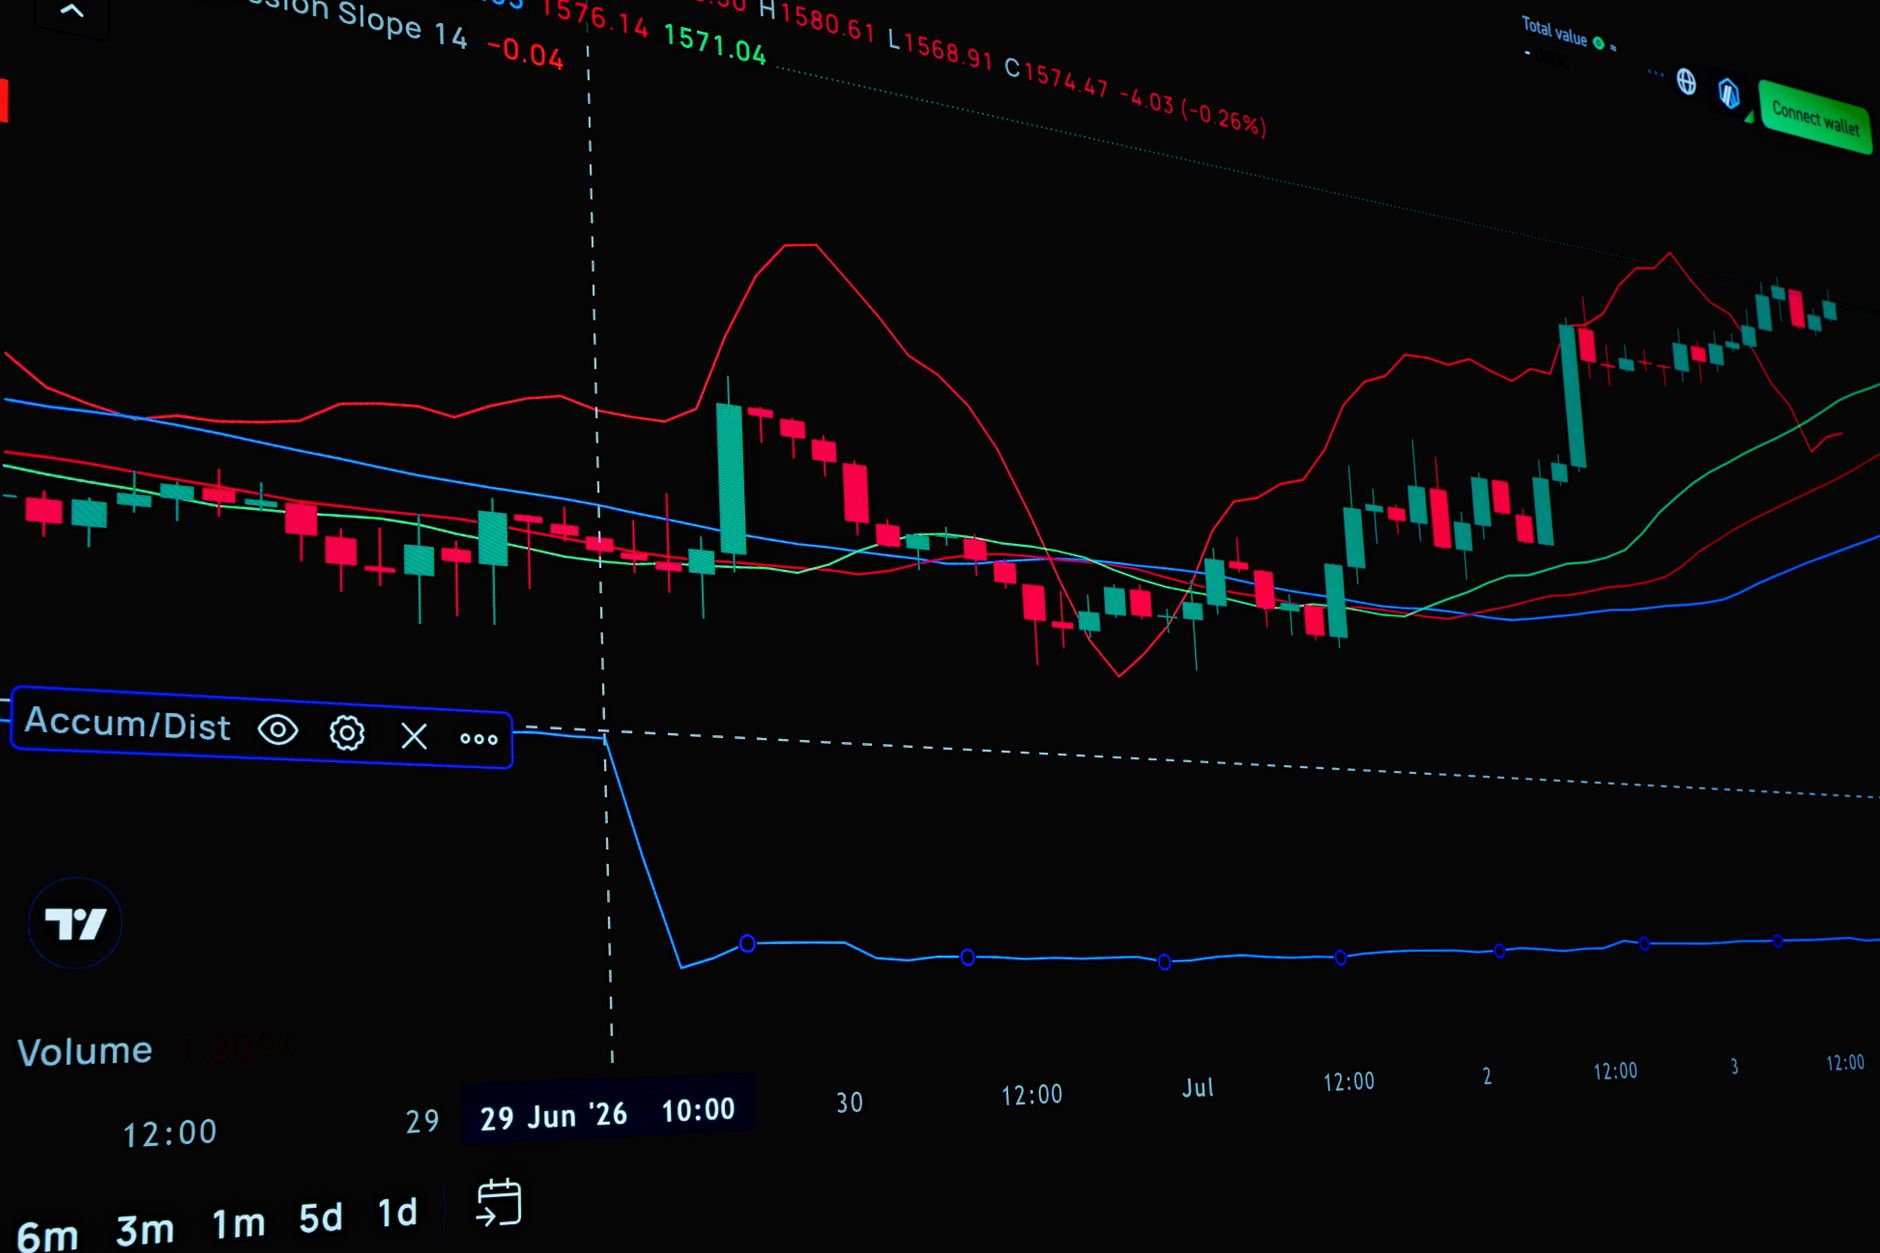Click the 30 date label on the time axis
This screenshot has width=1880, height=1253.
[x=849, y=1102]
